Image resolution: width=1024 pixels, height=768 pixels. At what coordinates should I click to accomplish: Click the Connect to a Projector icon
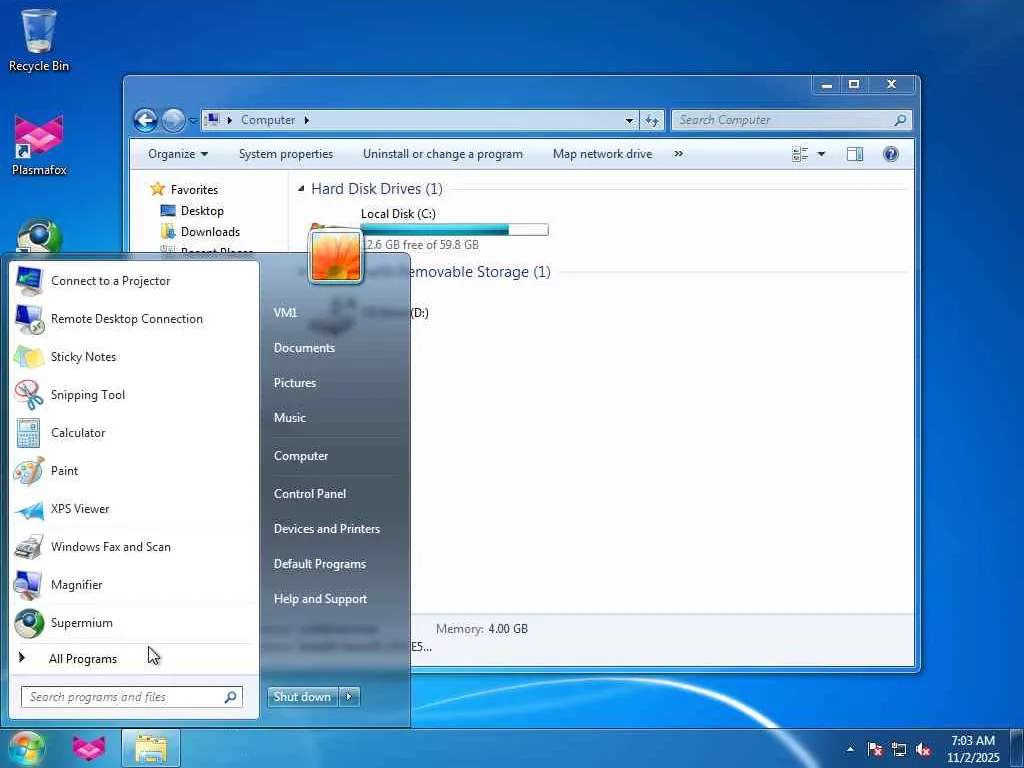pyautogui.click(x=29, y=281)
